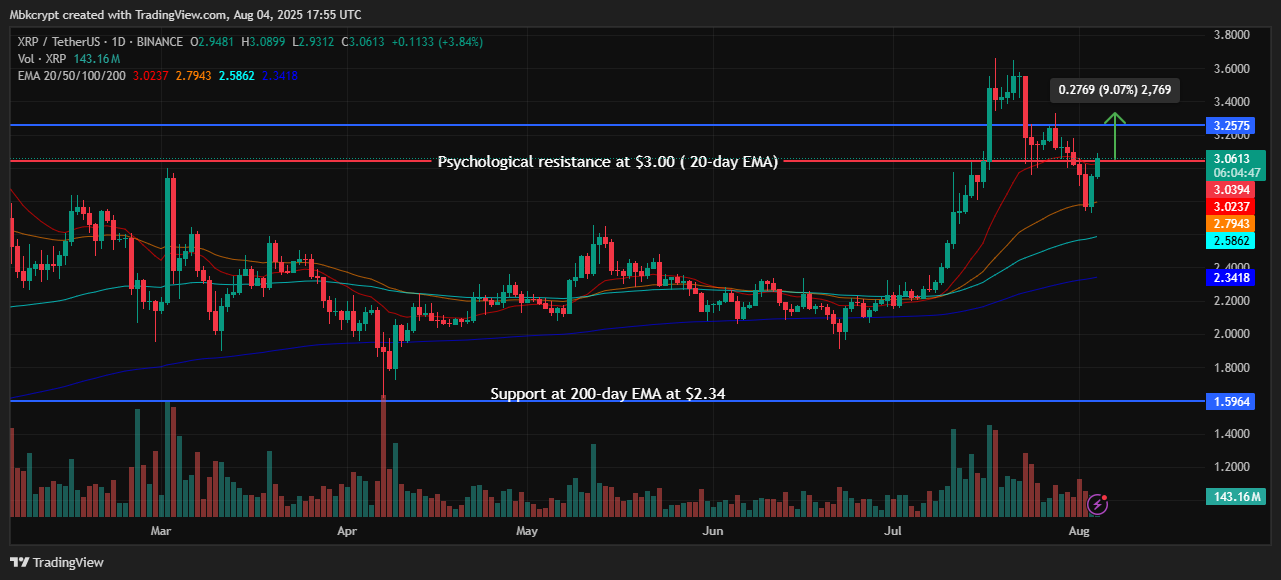Select the 0.2769 (9.07%) measurement callout
This screenshot has height=580, width=1281.
pyautogui.click(x=1114, y=90)
